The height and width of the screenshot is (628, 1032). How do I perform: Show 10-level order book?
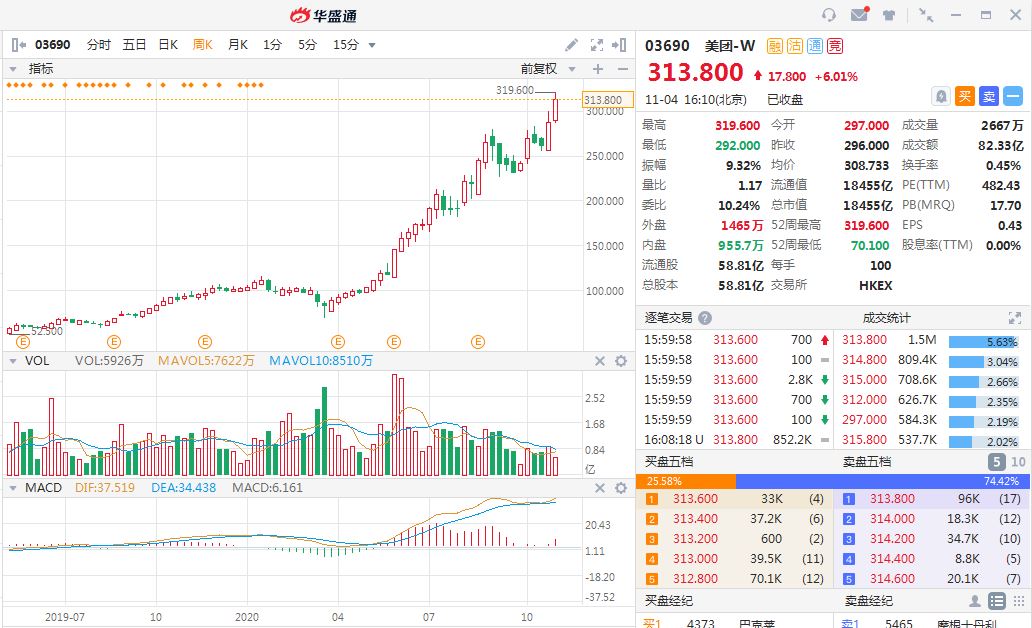(x=1018, y=461)
